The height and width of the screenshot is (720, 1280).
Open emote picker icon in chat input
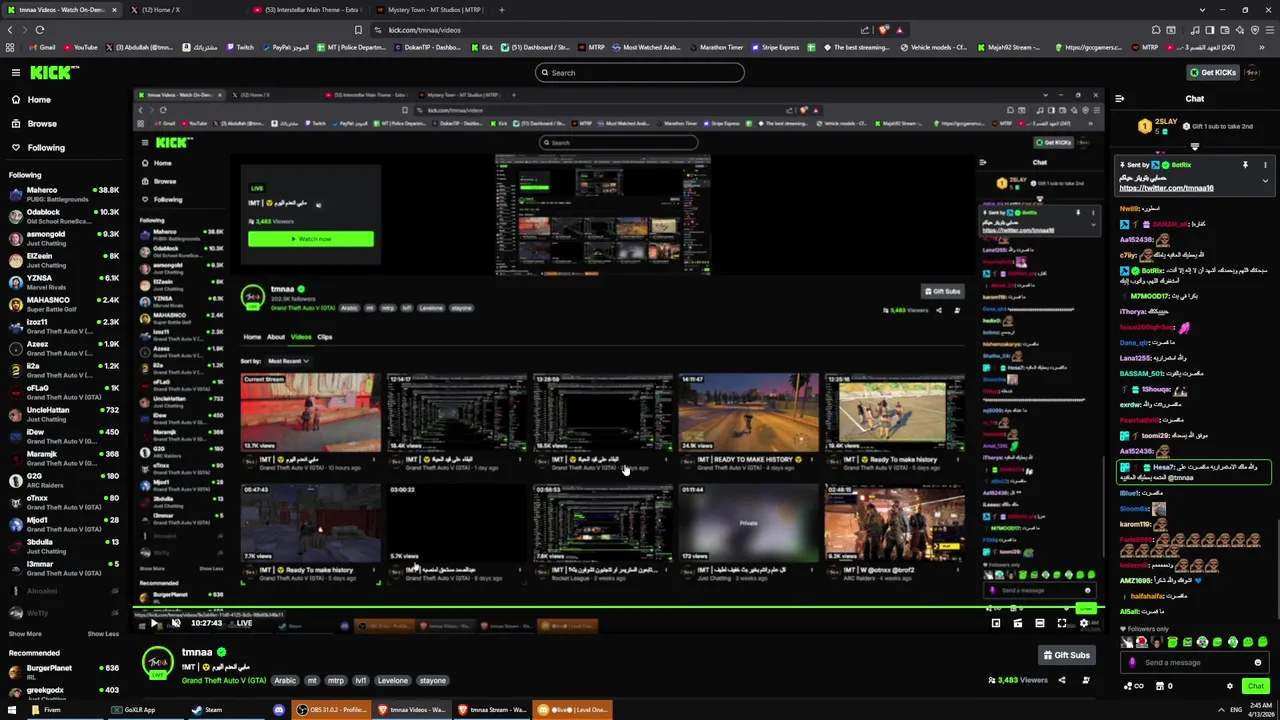pyautogui.click(x=1258, y=662)
